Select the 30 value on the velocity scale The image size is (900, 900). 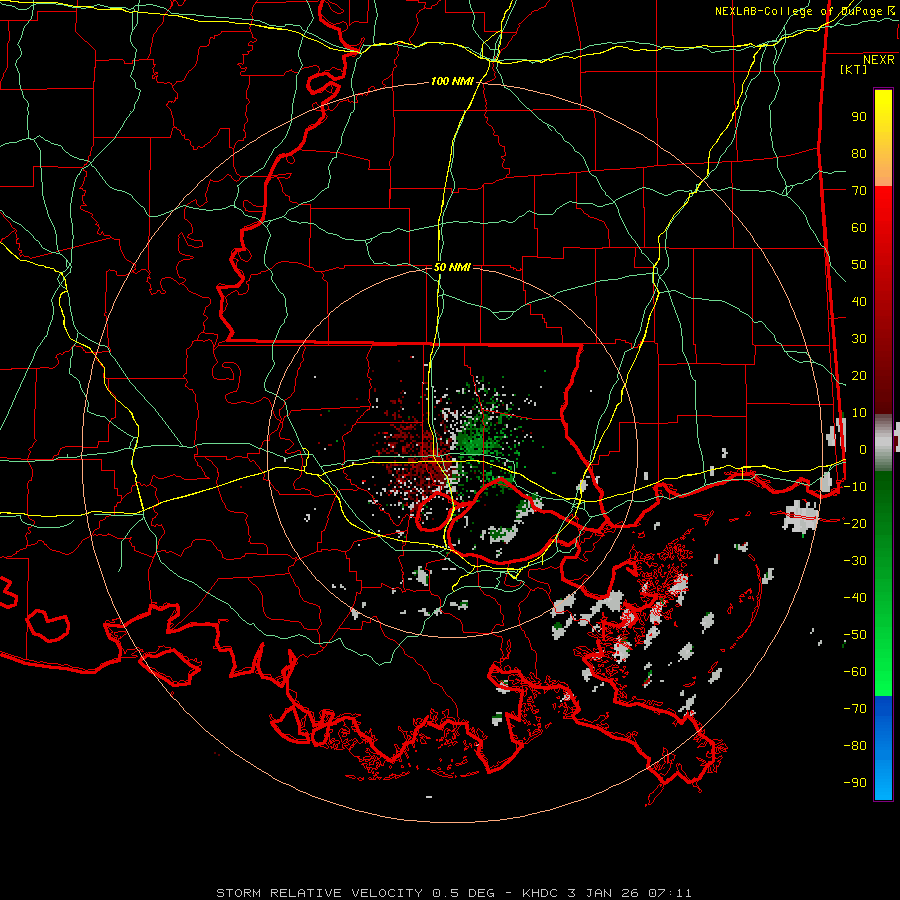859,339
